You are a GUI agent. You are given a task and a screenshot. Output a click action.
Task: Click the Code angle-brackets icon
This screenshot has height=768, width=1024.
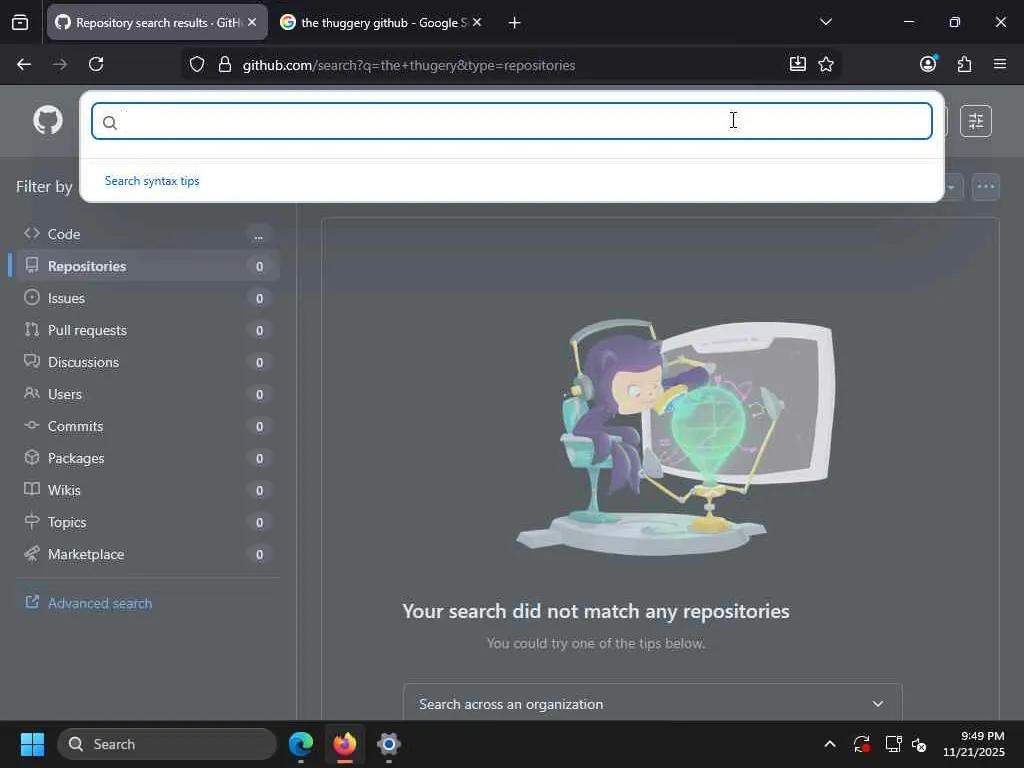(x=31, y=233)
